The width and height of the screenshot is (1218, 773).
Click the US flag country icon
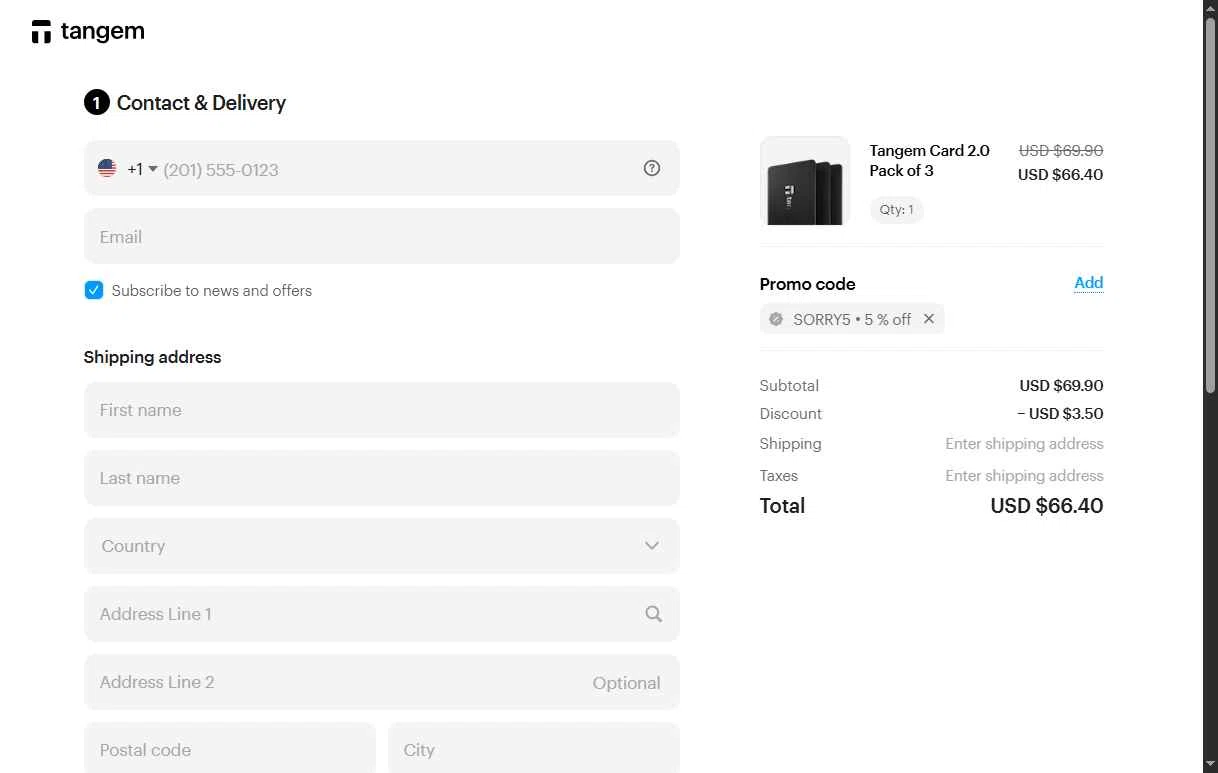click(x=107, y=168)
